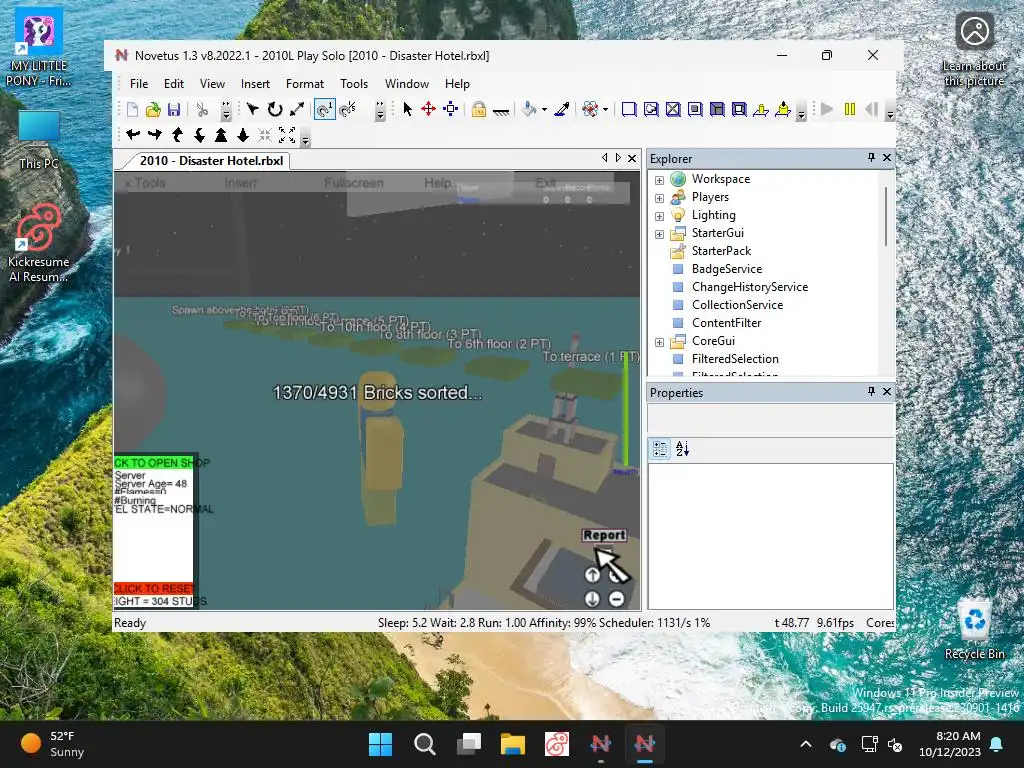Viewport: 1024px width, 768px height.
Task: Click the green open shop button
Action: (x=153, y=462)
